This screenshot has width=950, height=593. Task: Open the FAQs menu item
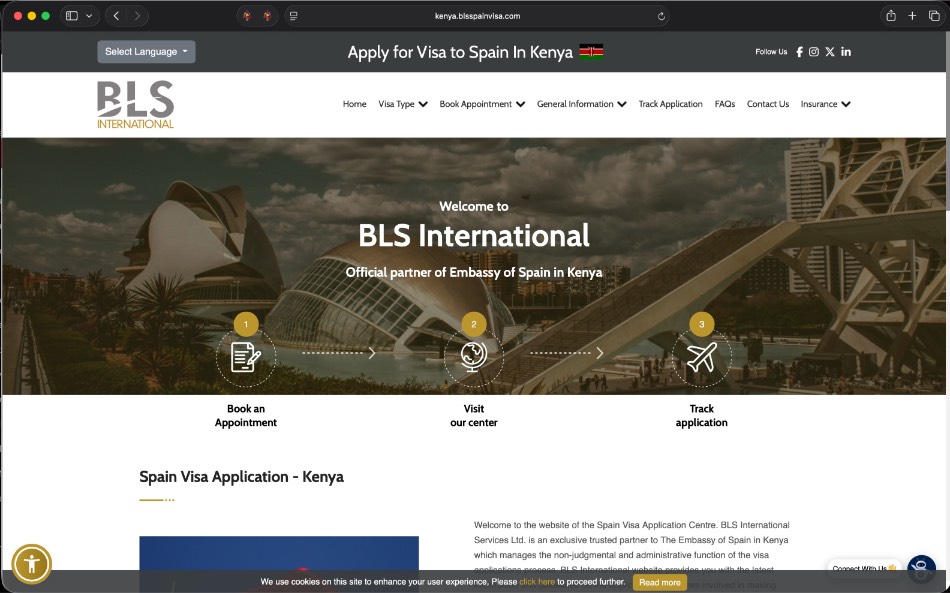click(x=725, y=104)
